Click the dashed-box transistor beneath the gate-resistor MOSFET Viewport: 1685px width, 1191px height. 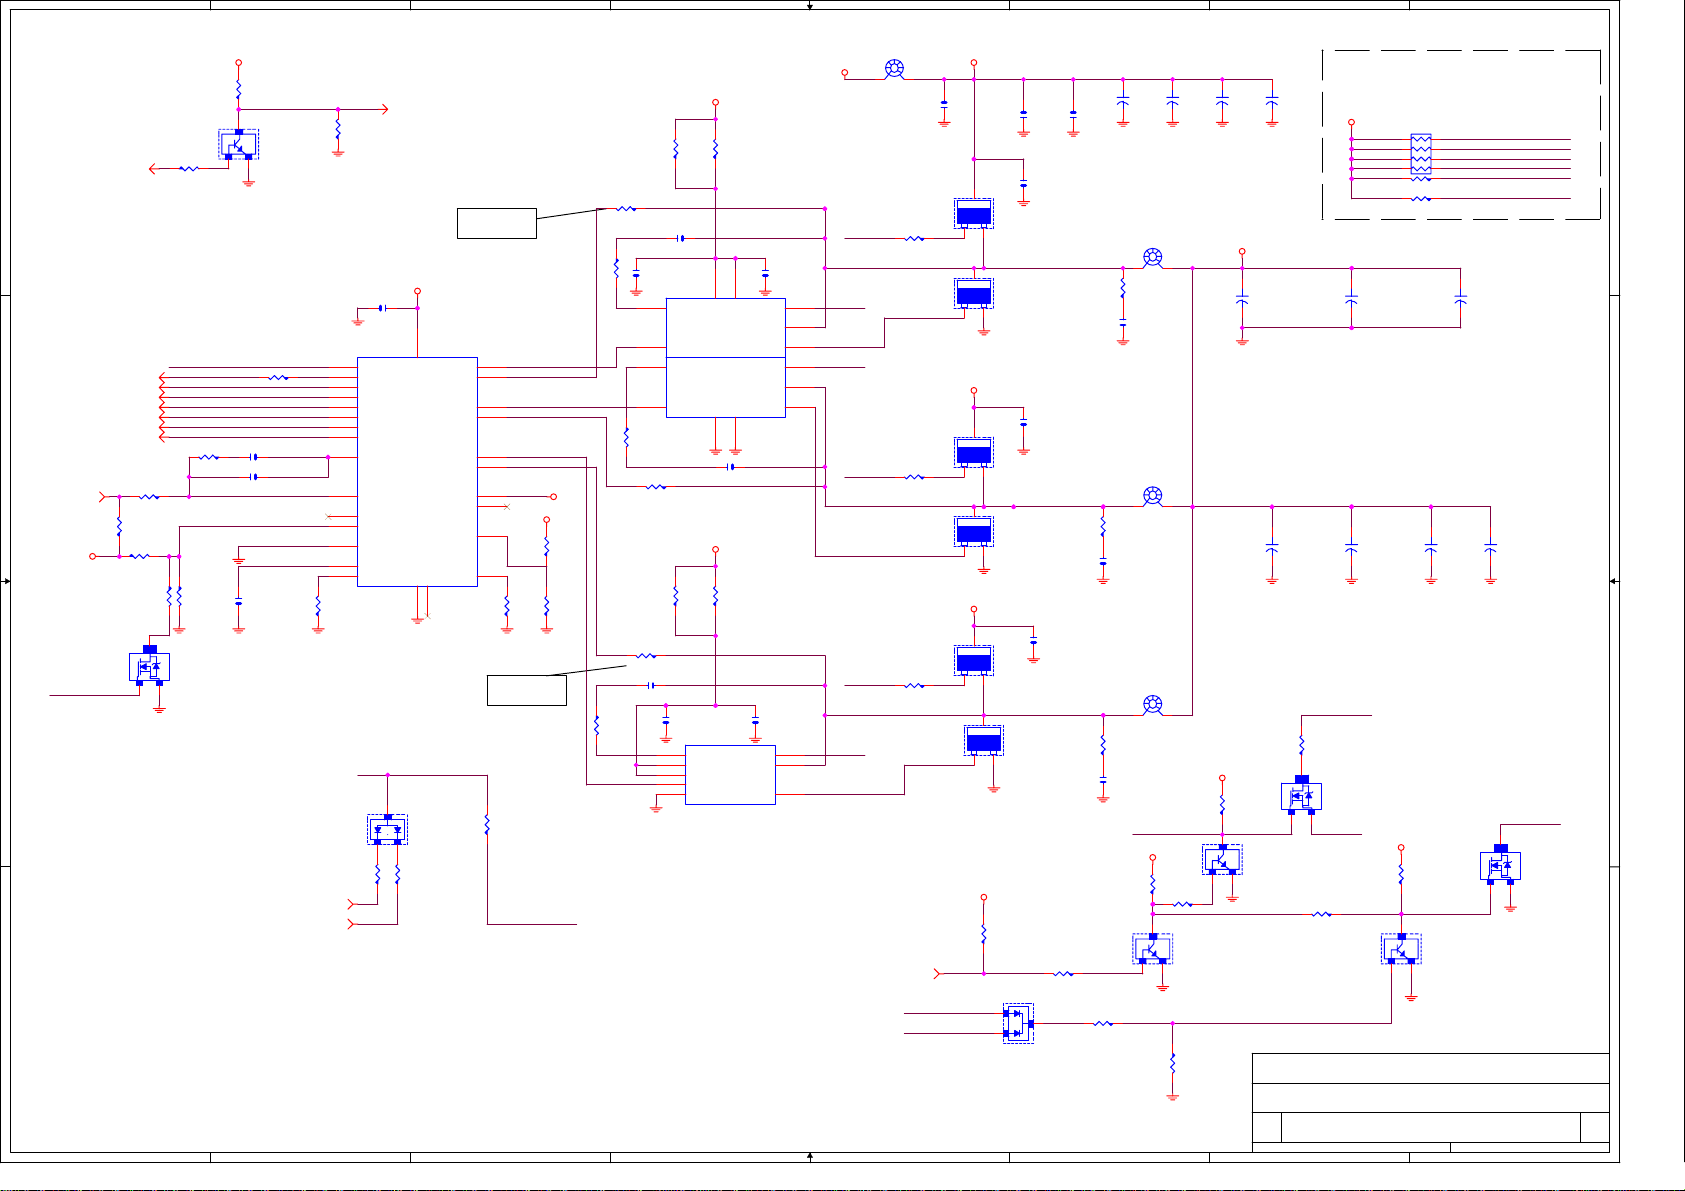[1222, 860]
